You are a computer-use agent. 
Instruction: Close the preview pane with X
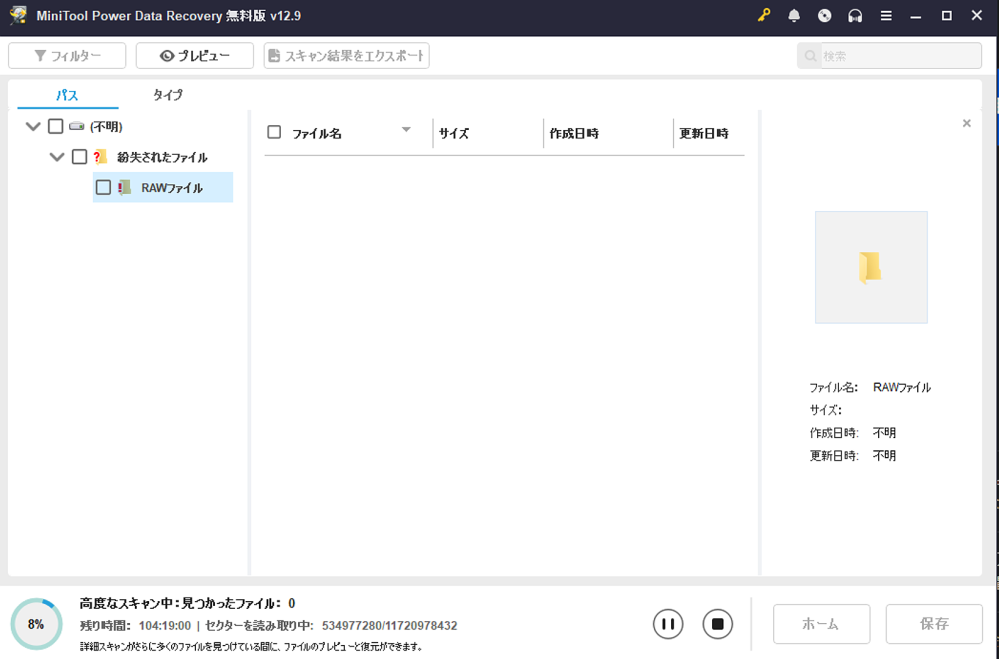[x=967, y=124]
